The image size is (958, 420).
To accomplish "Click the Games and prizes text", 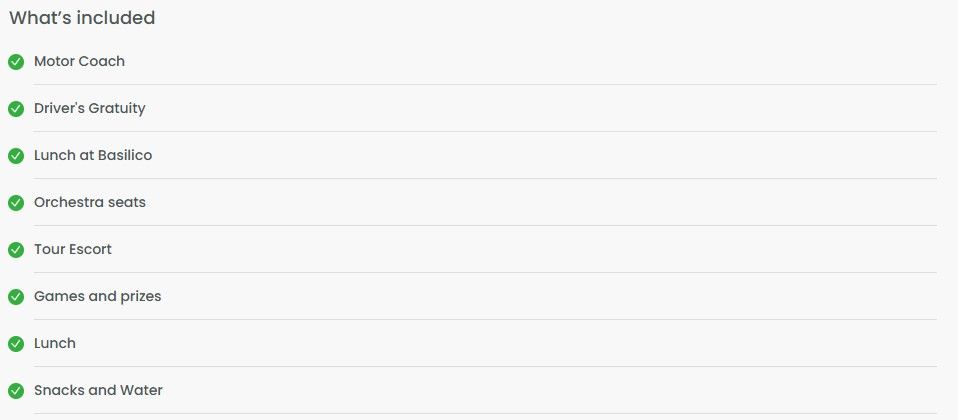I will click(98, 297).
